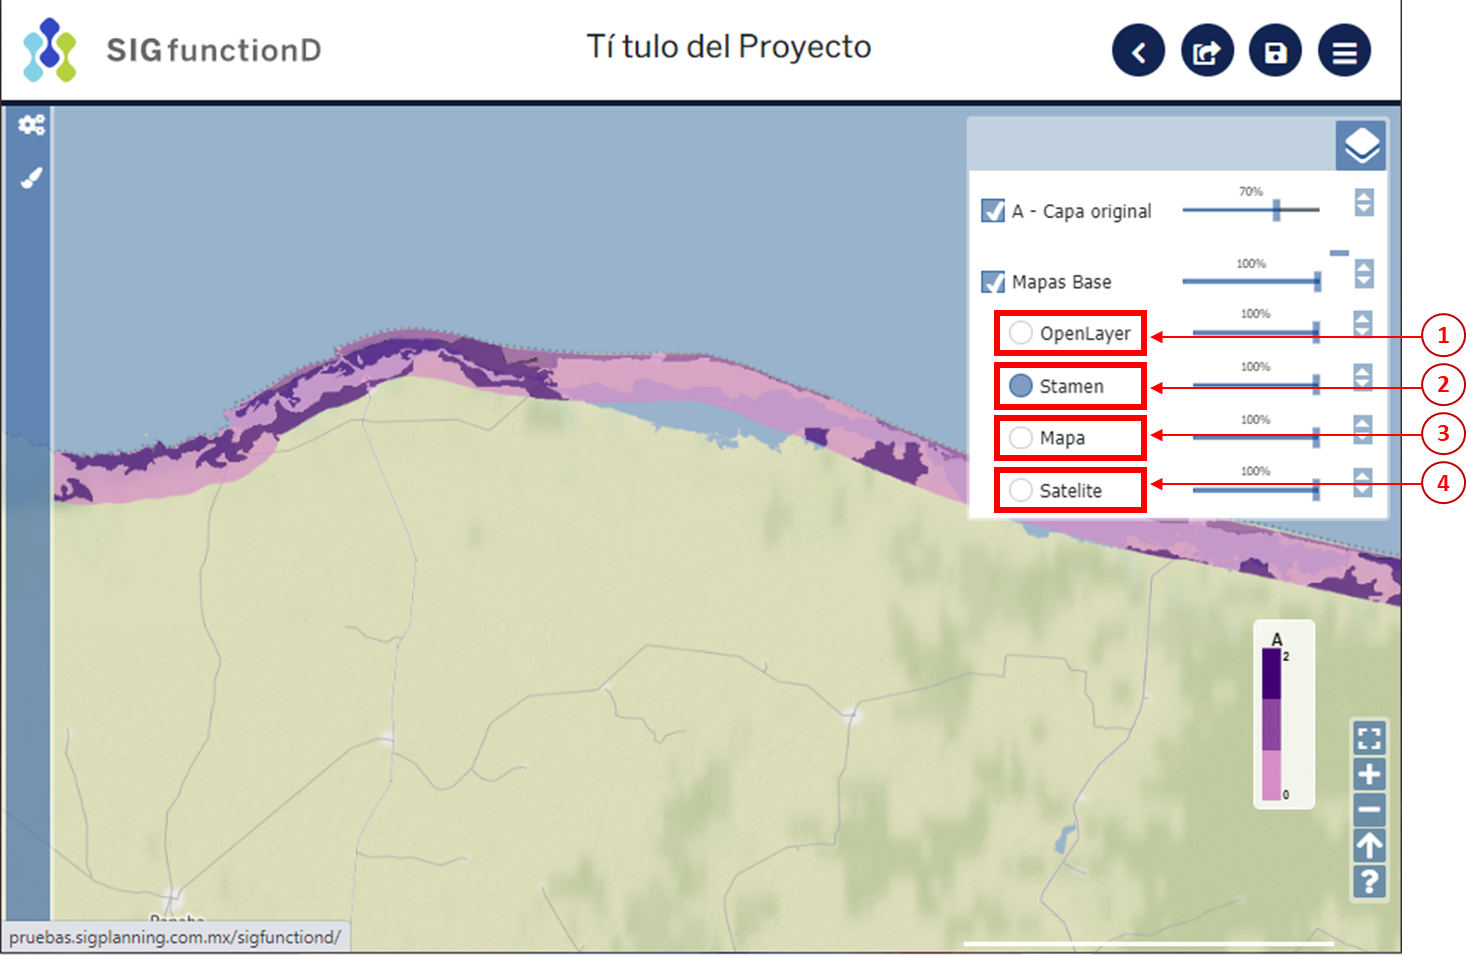
Task: Click the pruebas.sigplanning.com.mx URL status text
Action: [x=175, y=937]
